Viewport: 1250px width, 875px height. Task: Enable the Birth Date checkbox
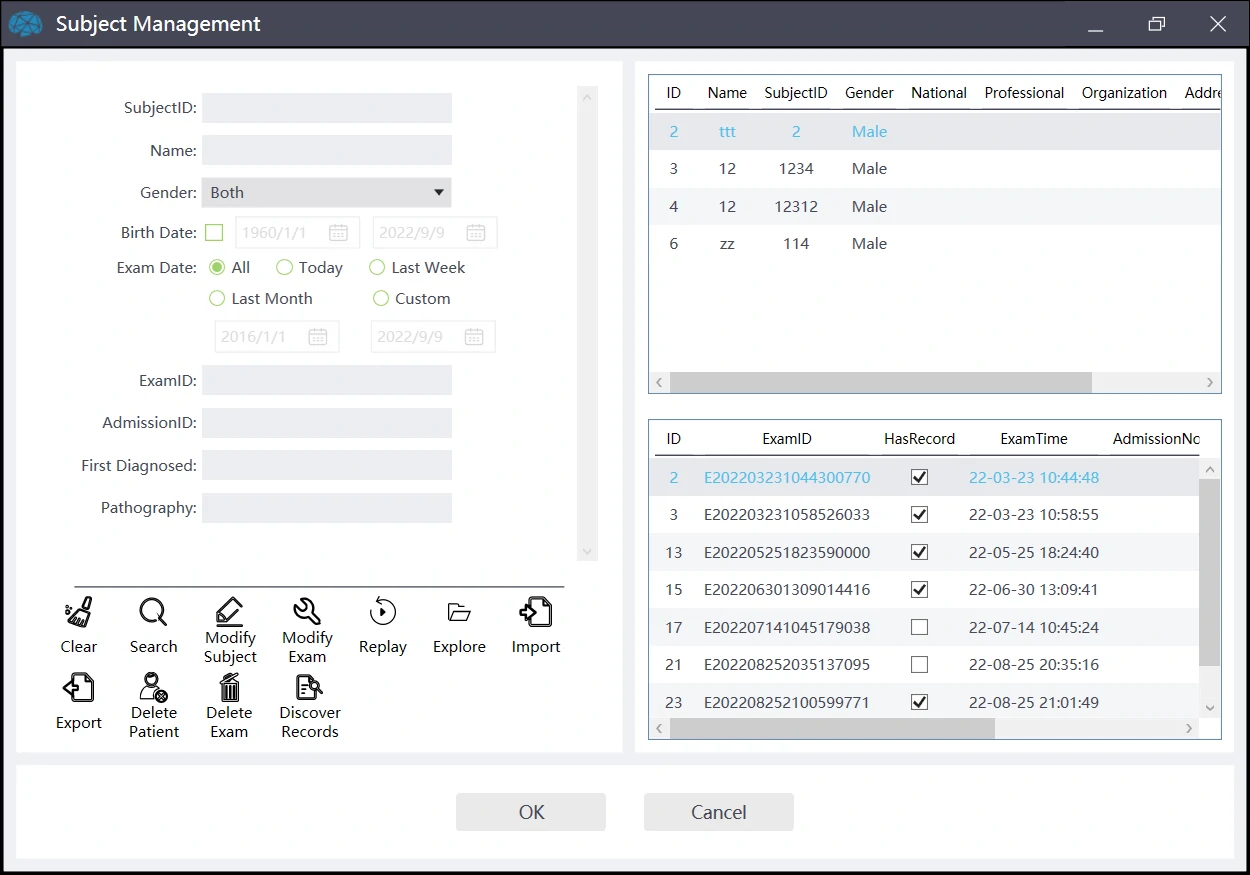point(214,233)
